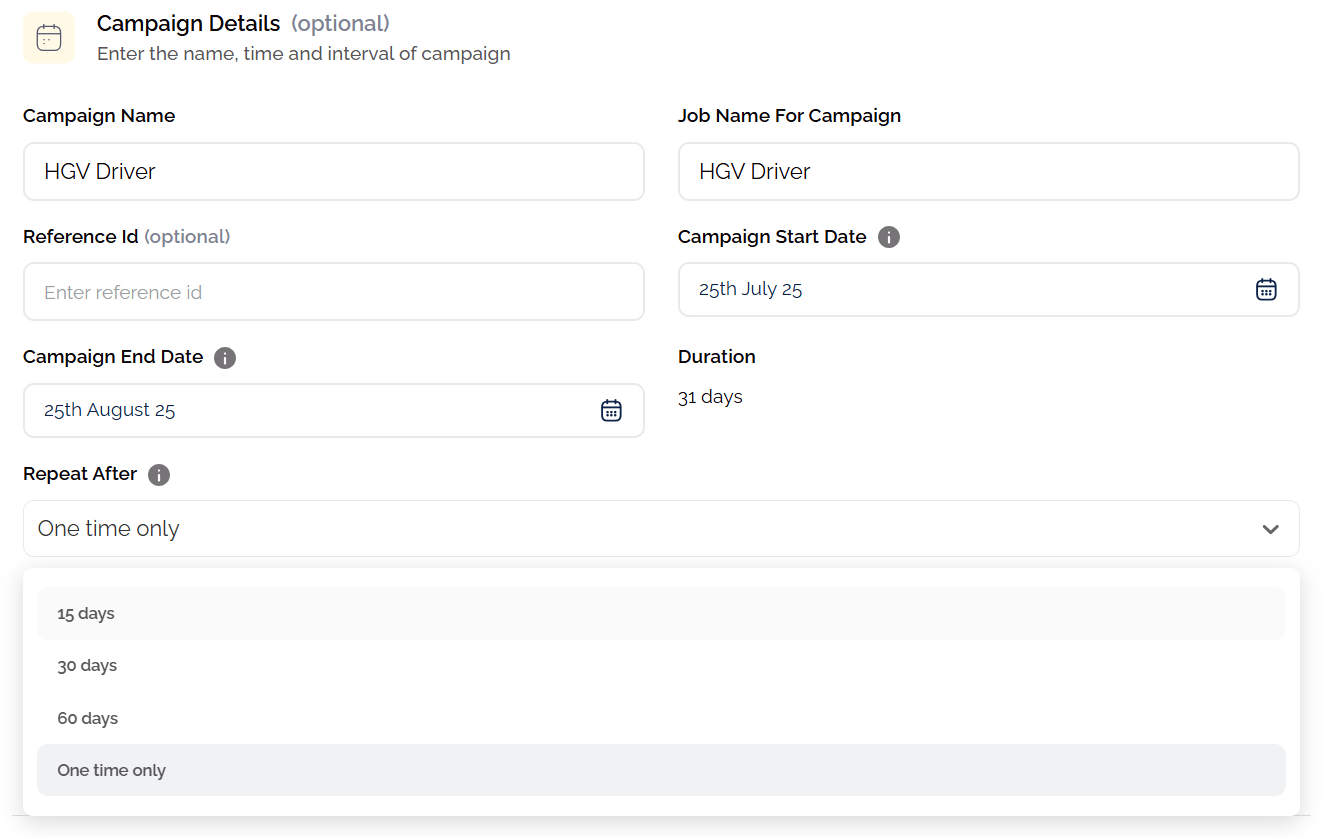Click the 31 days duration value
Viewport: 1330px width, 837px height.
710,397
